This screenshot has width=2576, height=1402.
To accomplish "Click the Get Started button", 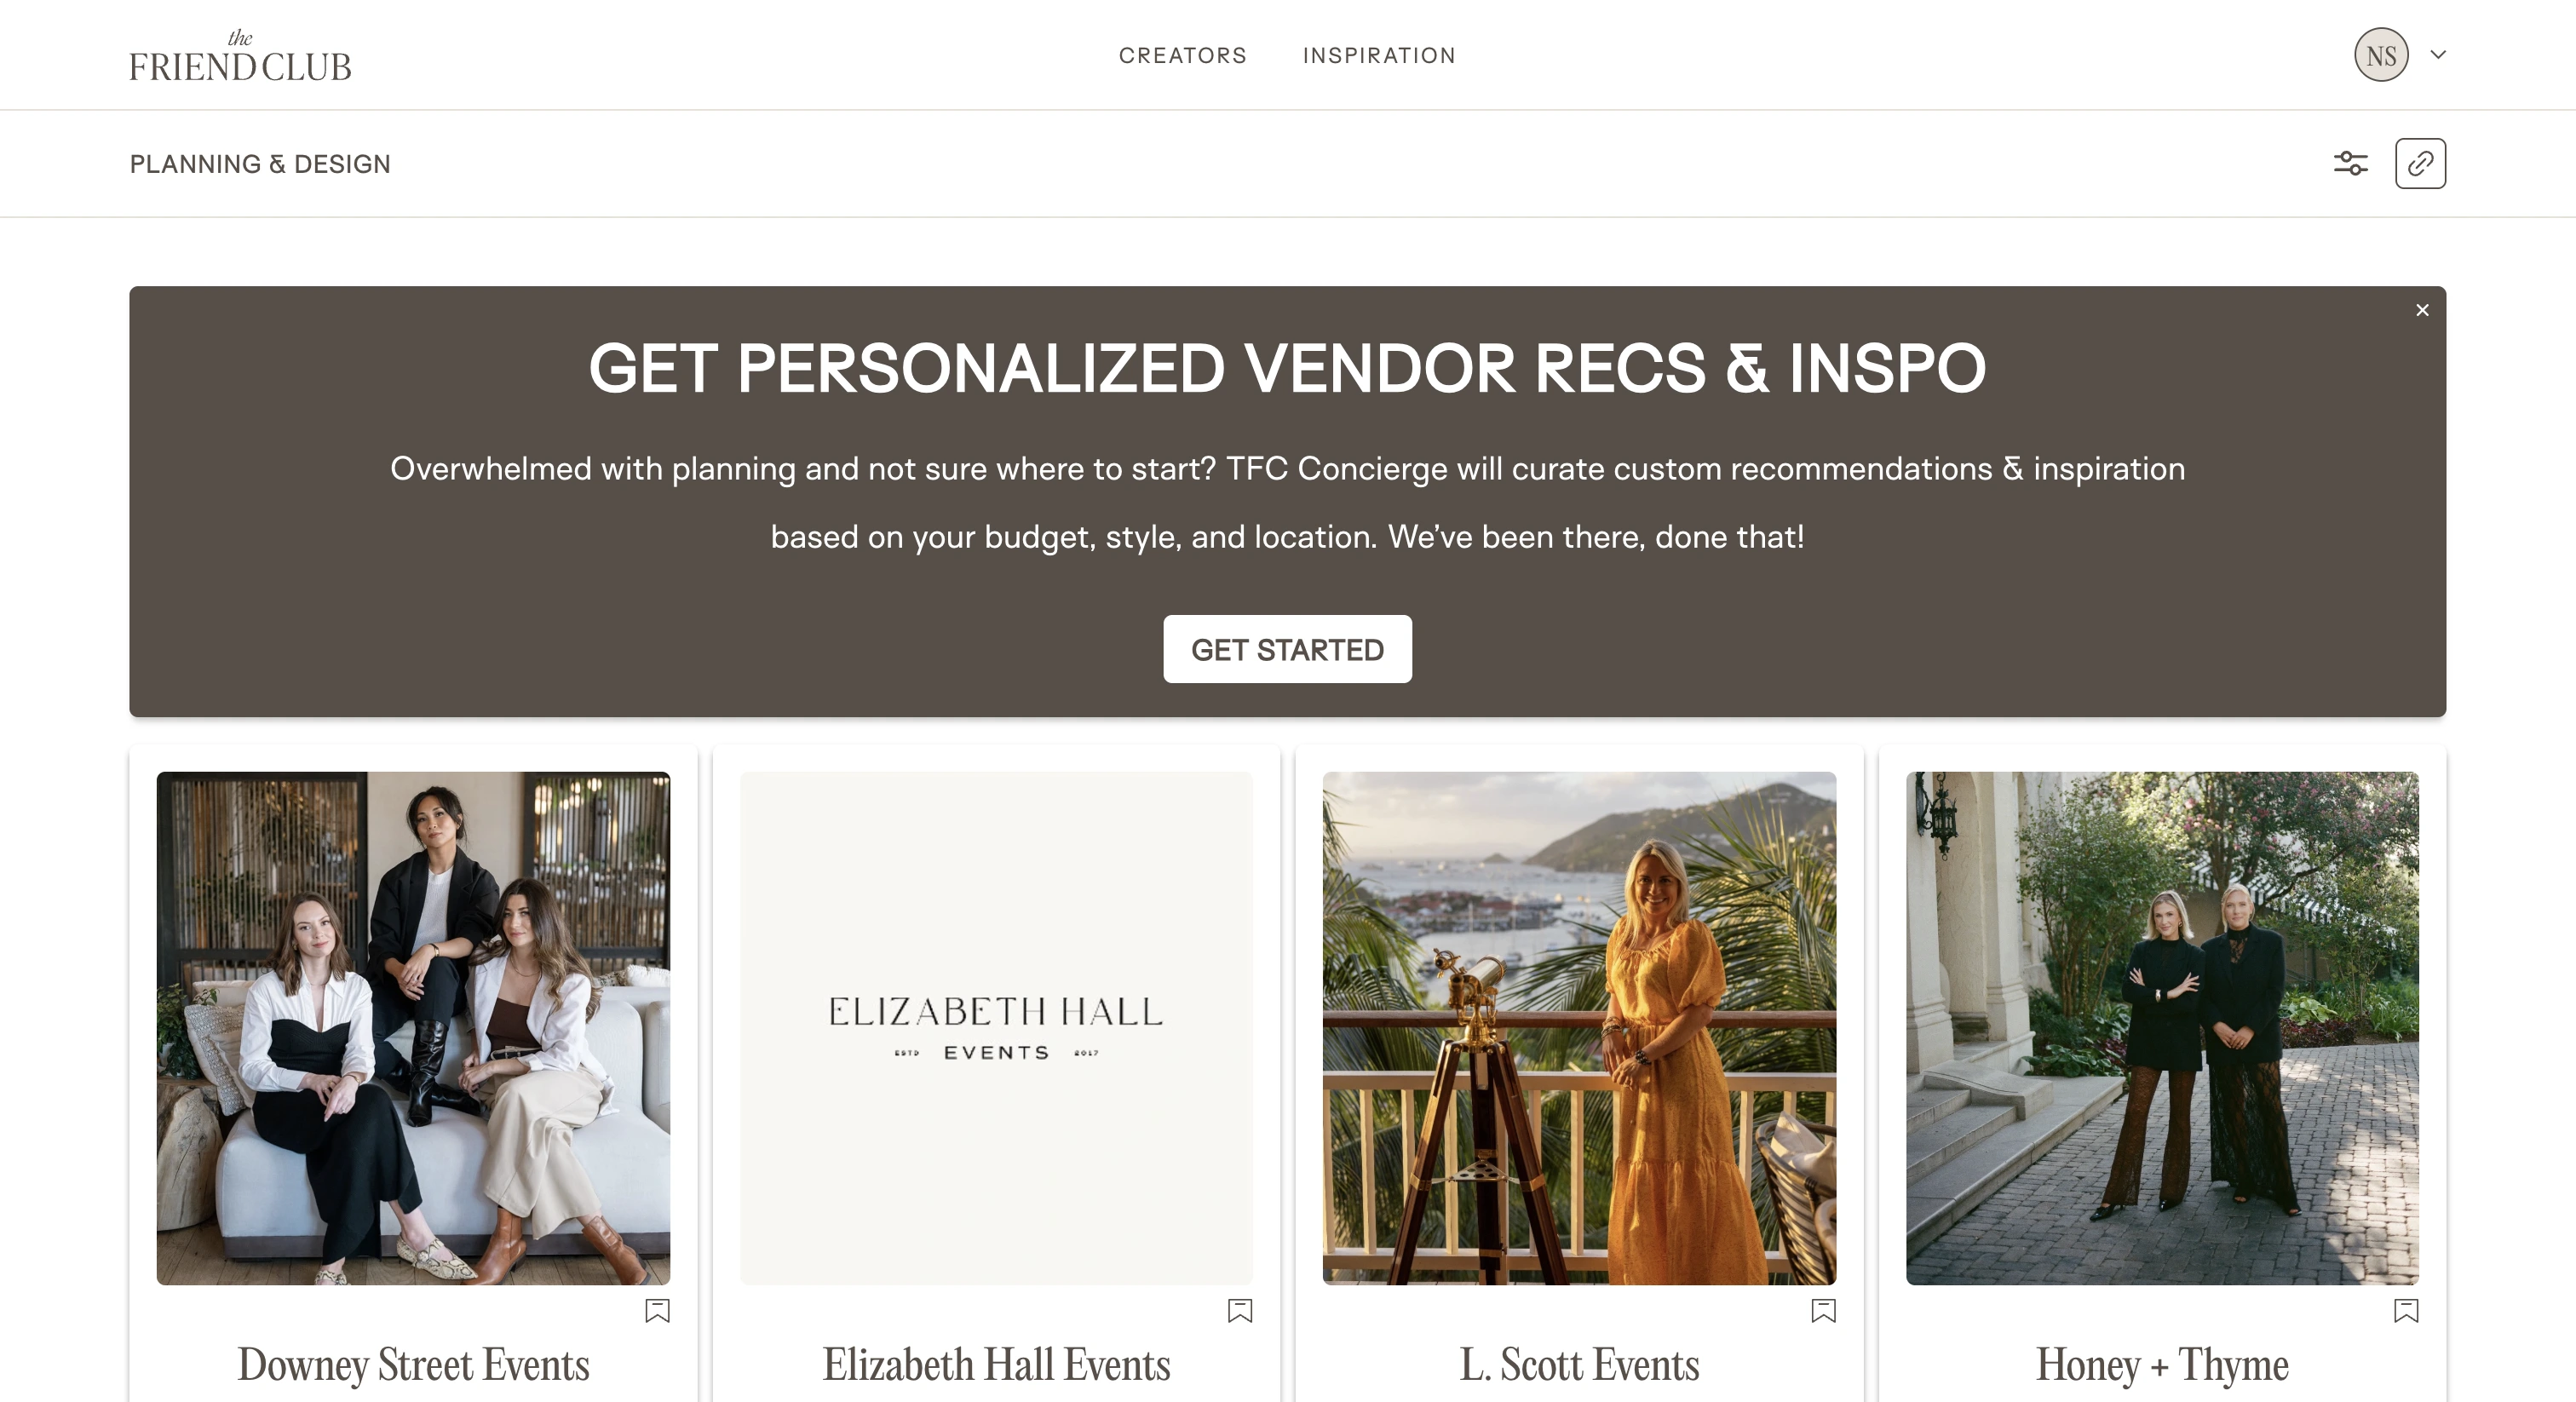I will coord(1287,649).
